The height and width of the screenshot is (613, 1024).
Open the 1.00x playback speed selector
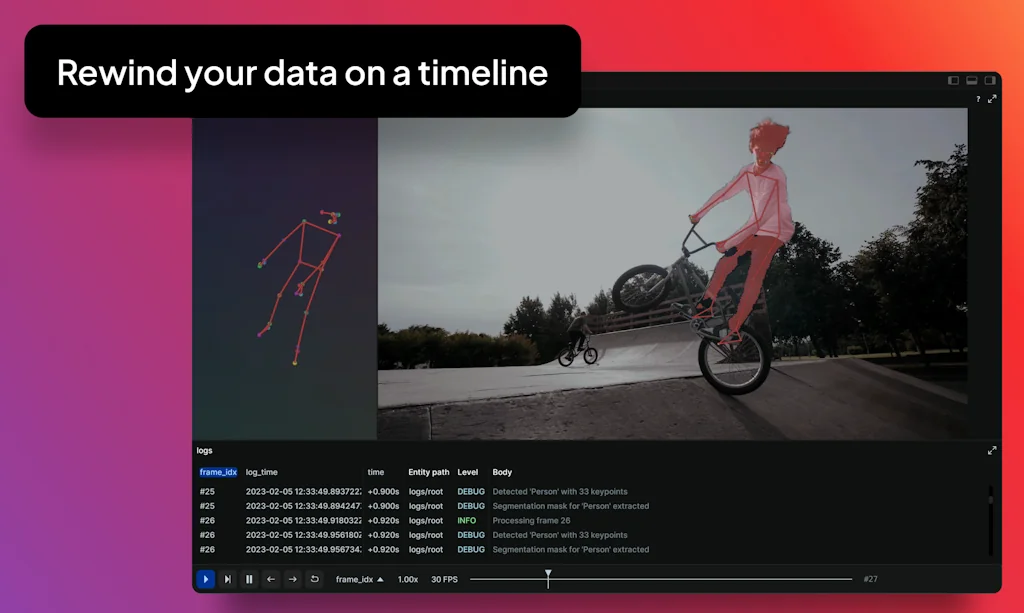point(408,579)
